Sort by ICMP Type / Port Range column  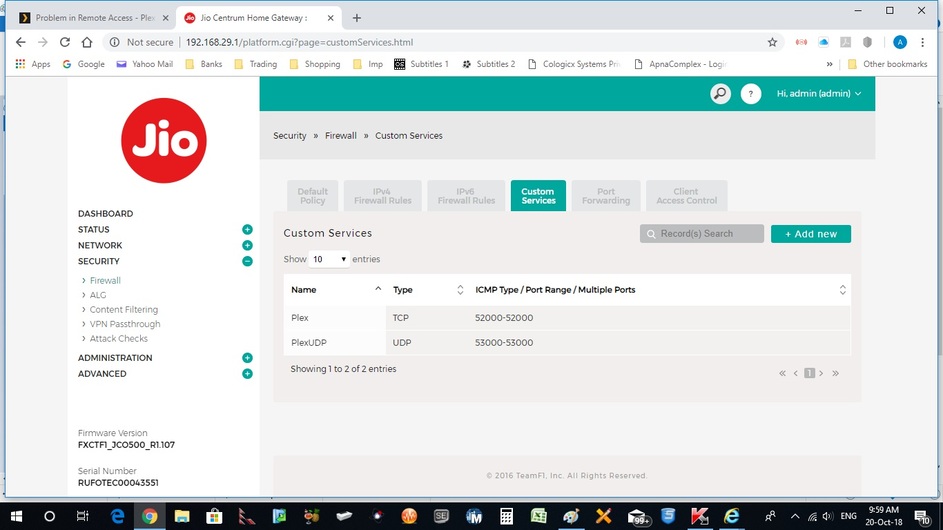coord(660,290)
